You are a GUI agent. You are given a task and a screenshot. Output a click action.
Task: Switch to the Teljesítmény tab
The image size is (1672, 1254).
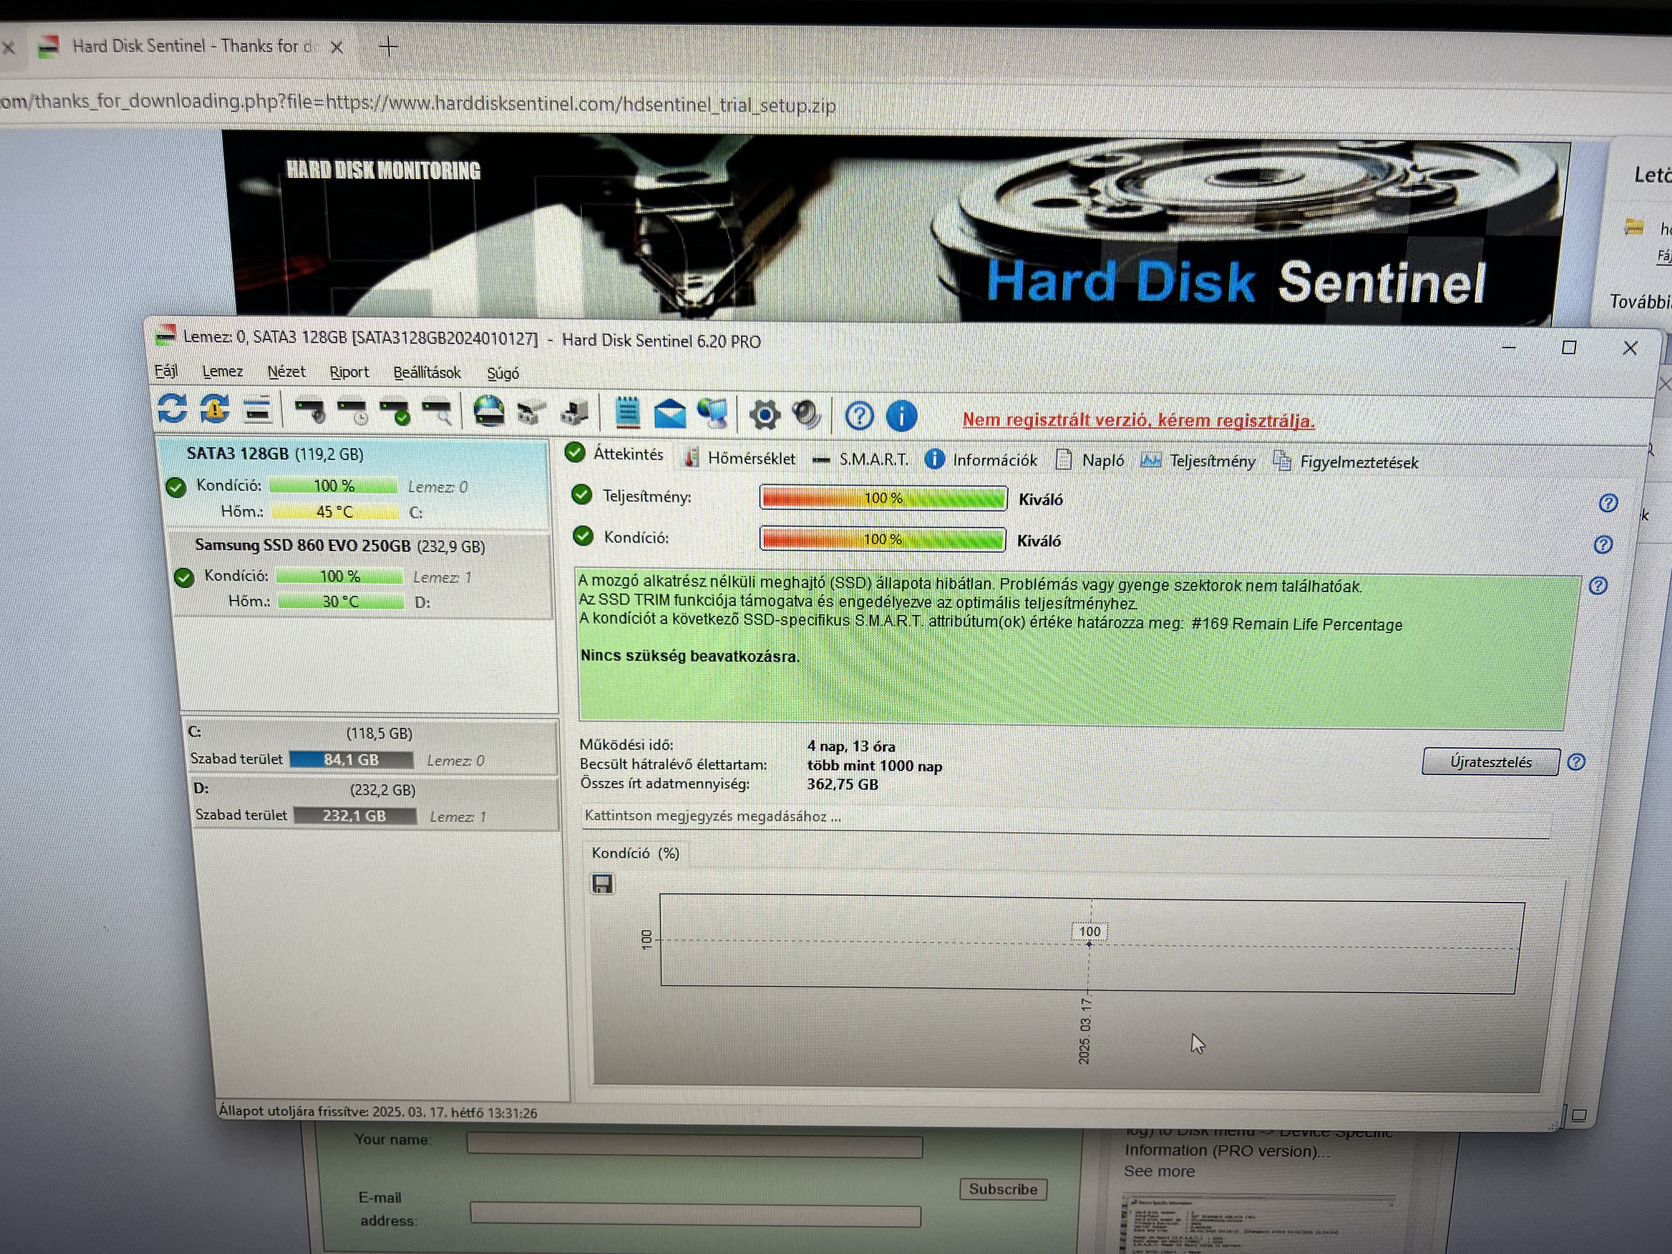[x=1198, y=461]
